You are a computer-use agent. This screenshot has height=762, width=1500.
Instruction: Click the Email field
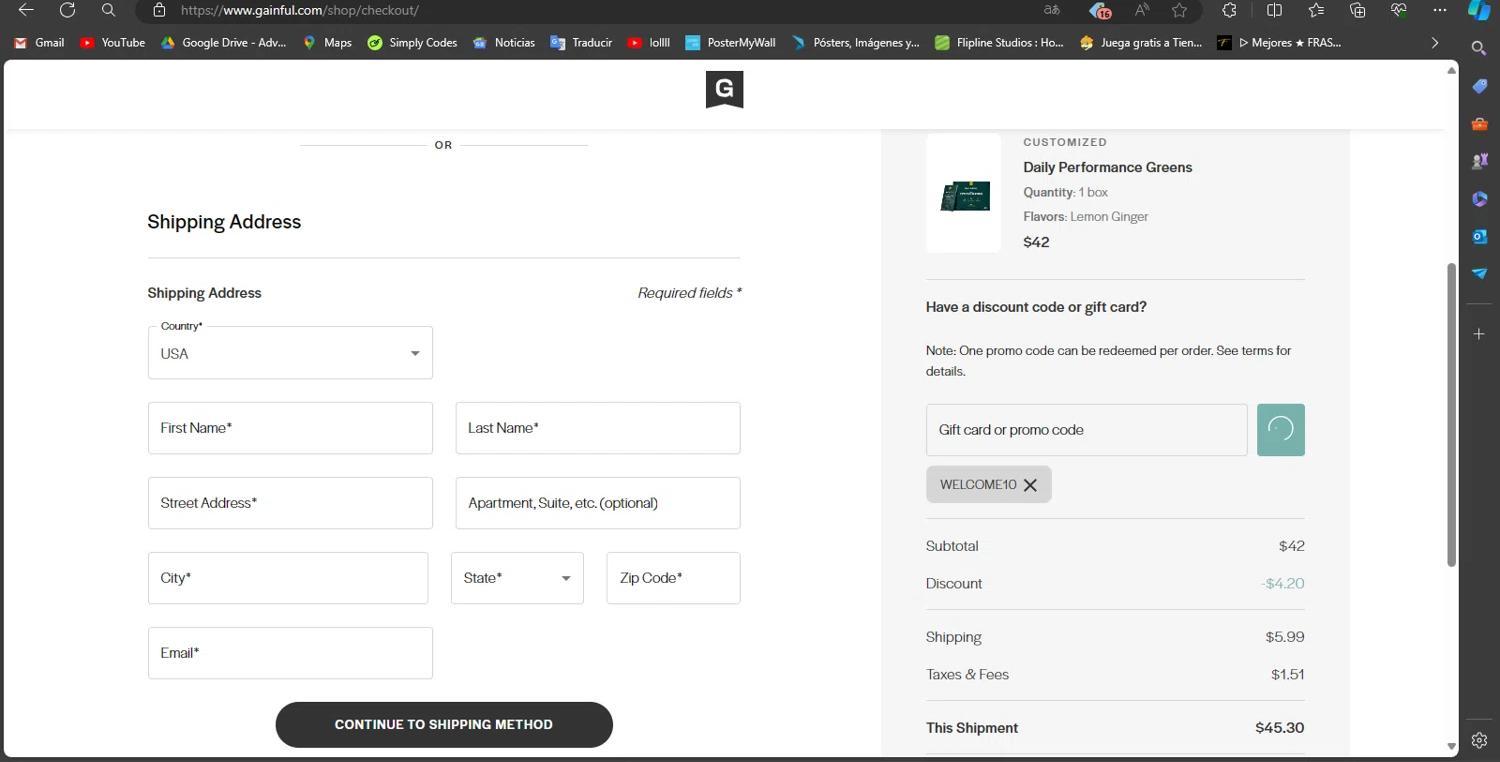click(290, 653)
